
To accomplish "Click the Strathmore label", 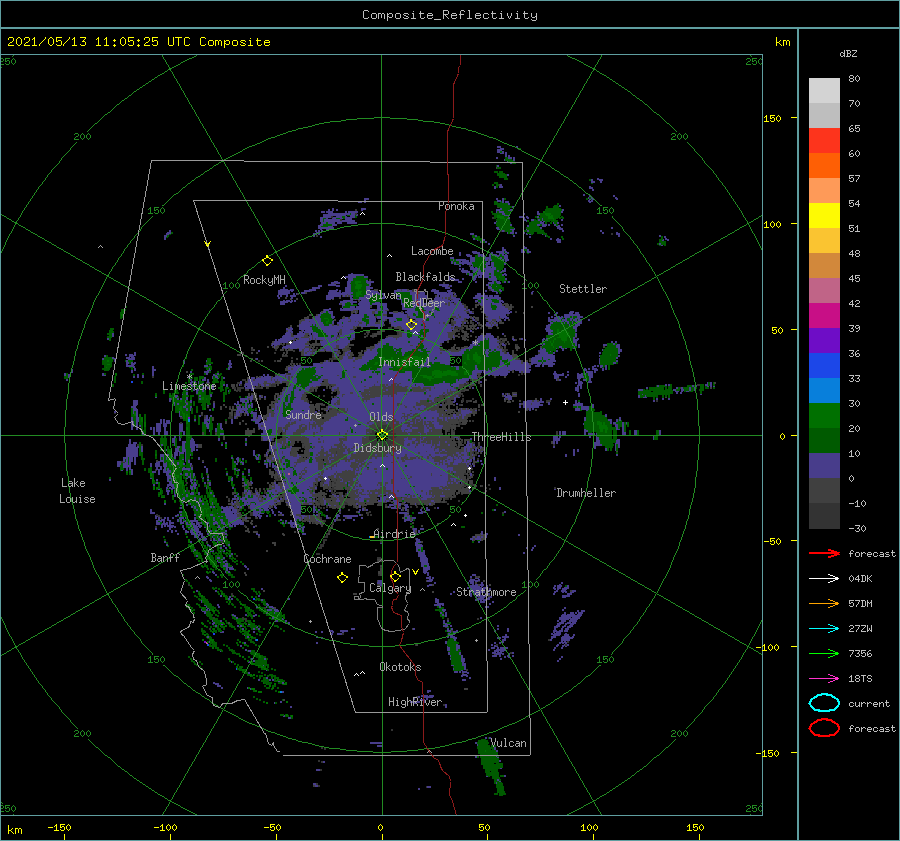I will (486, 592).
